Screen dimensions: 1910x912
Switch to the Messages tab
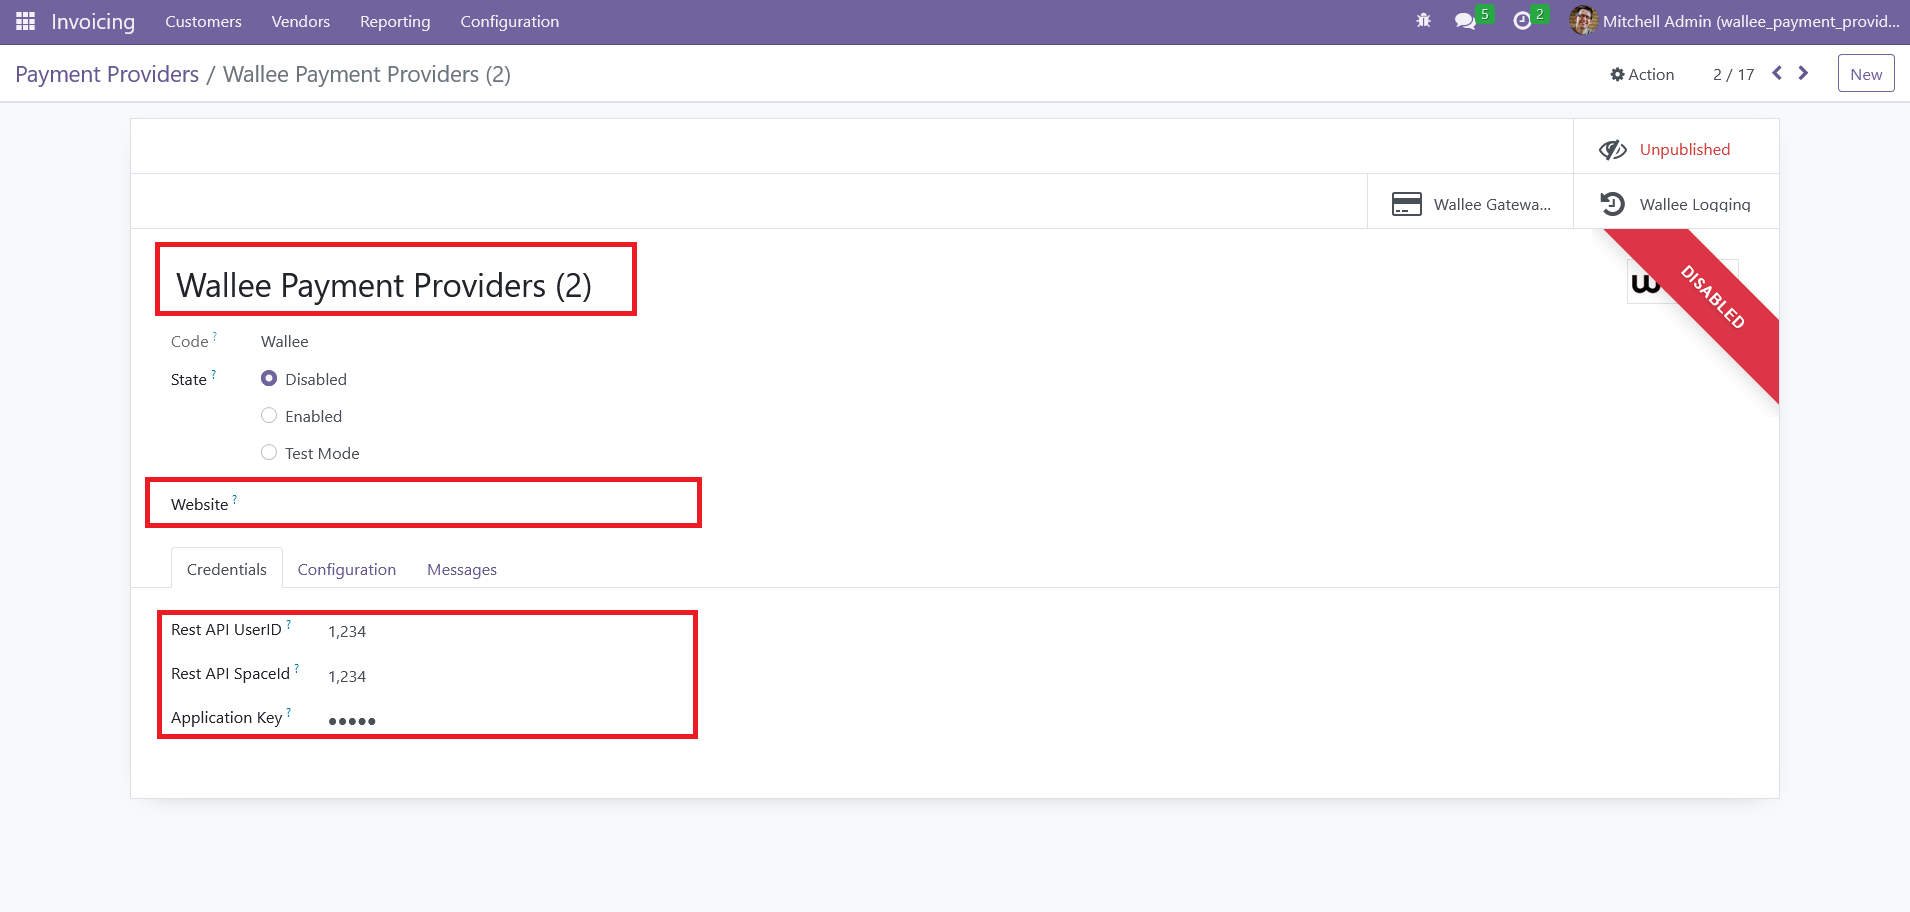click(461, 569)
